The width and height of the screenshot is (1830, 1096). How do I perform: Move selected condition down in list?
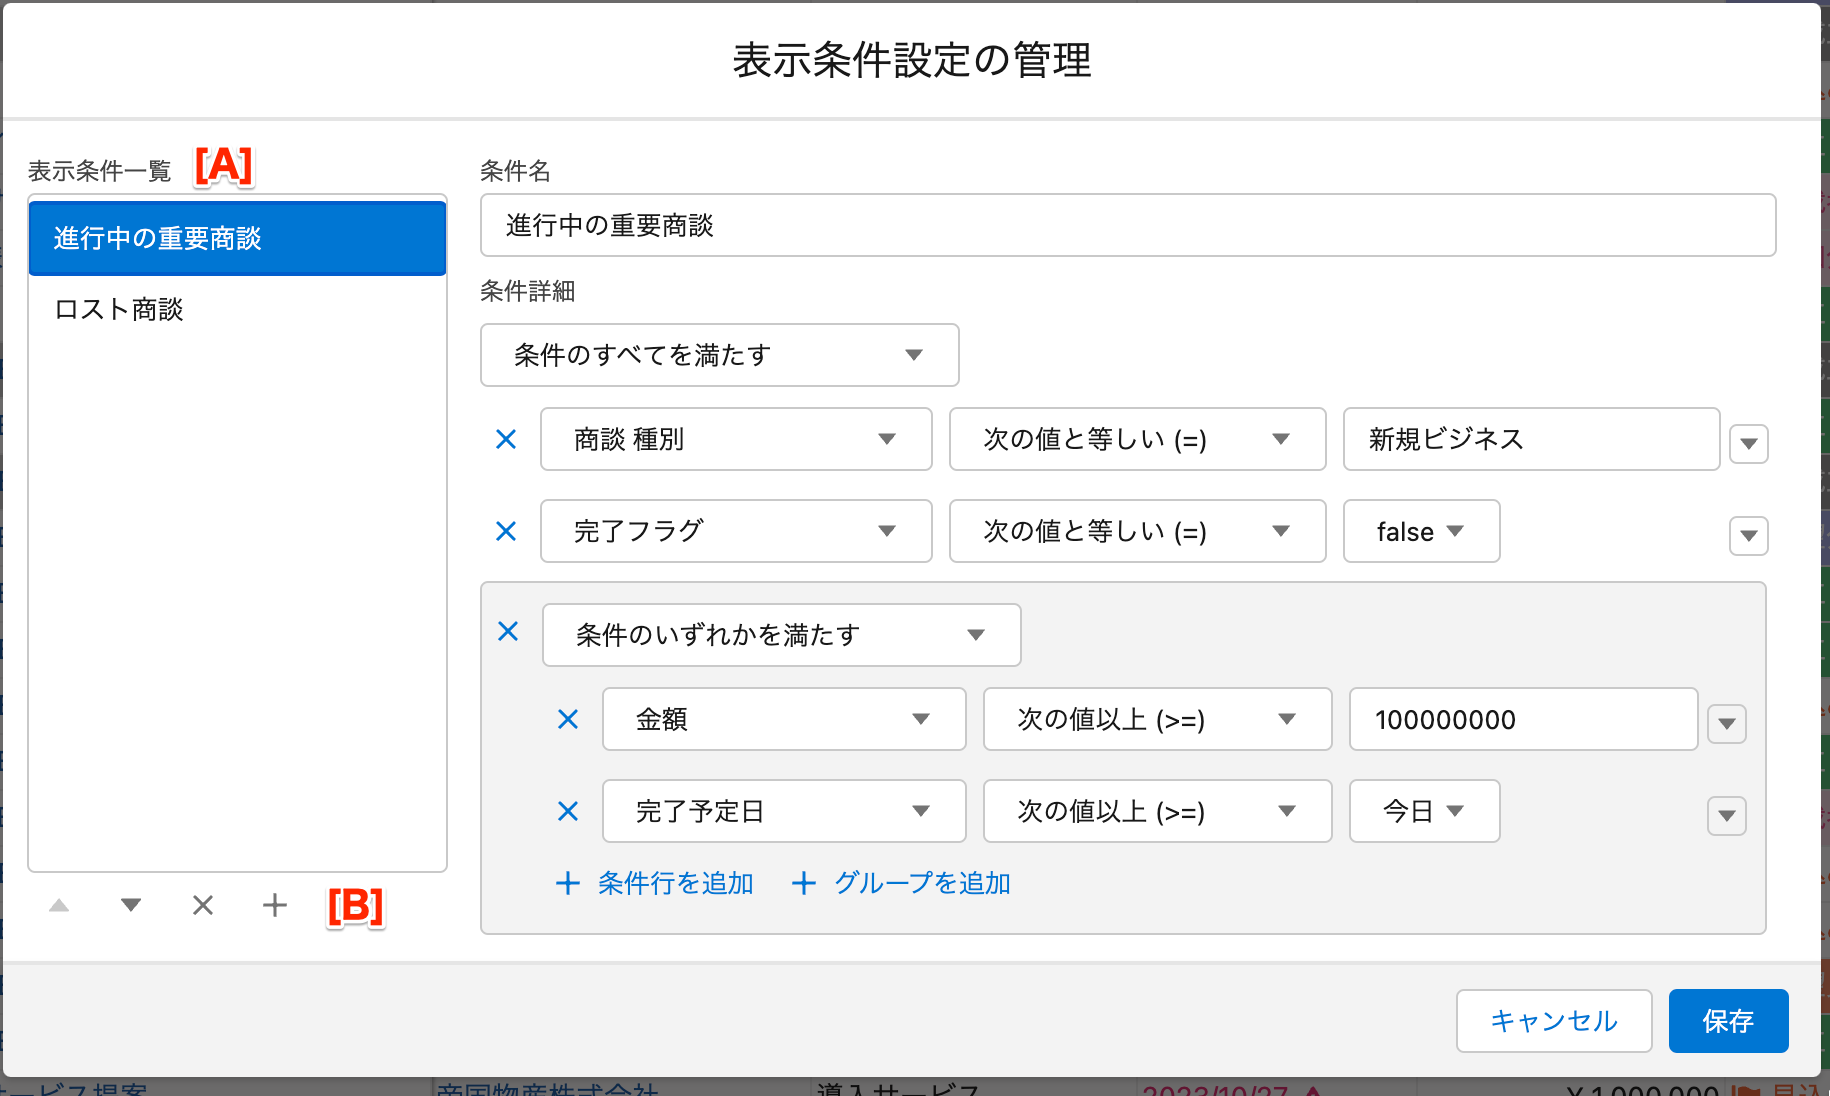pos(131,905)
